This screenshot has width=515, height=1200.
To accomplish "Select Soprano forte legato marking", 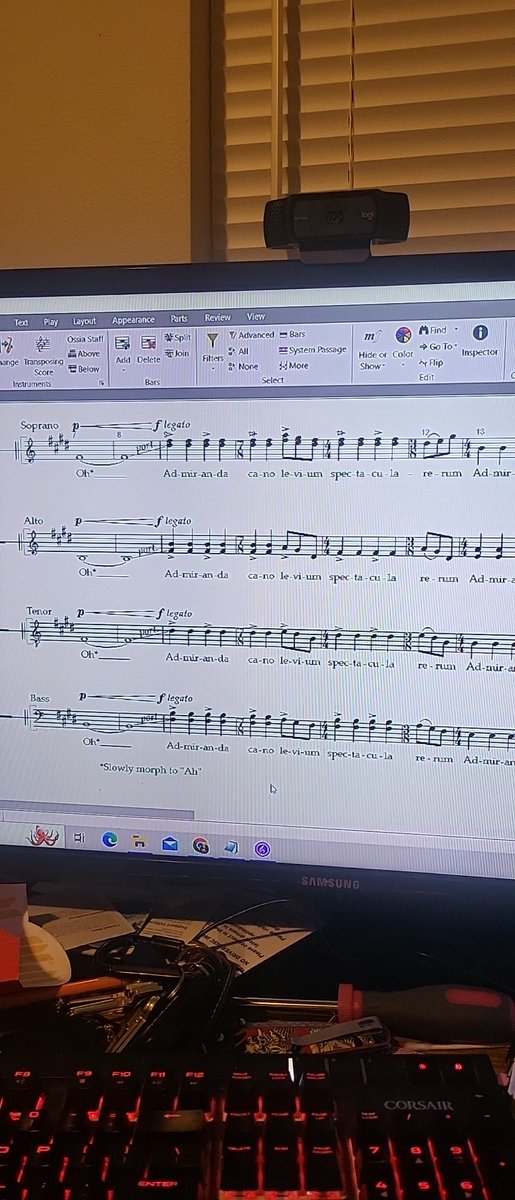I will click(172, 424).
